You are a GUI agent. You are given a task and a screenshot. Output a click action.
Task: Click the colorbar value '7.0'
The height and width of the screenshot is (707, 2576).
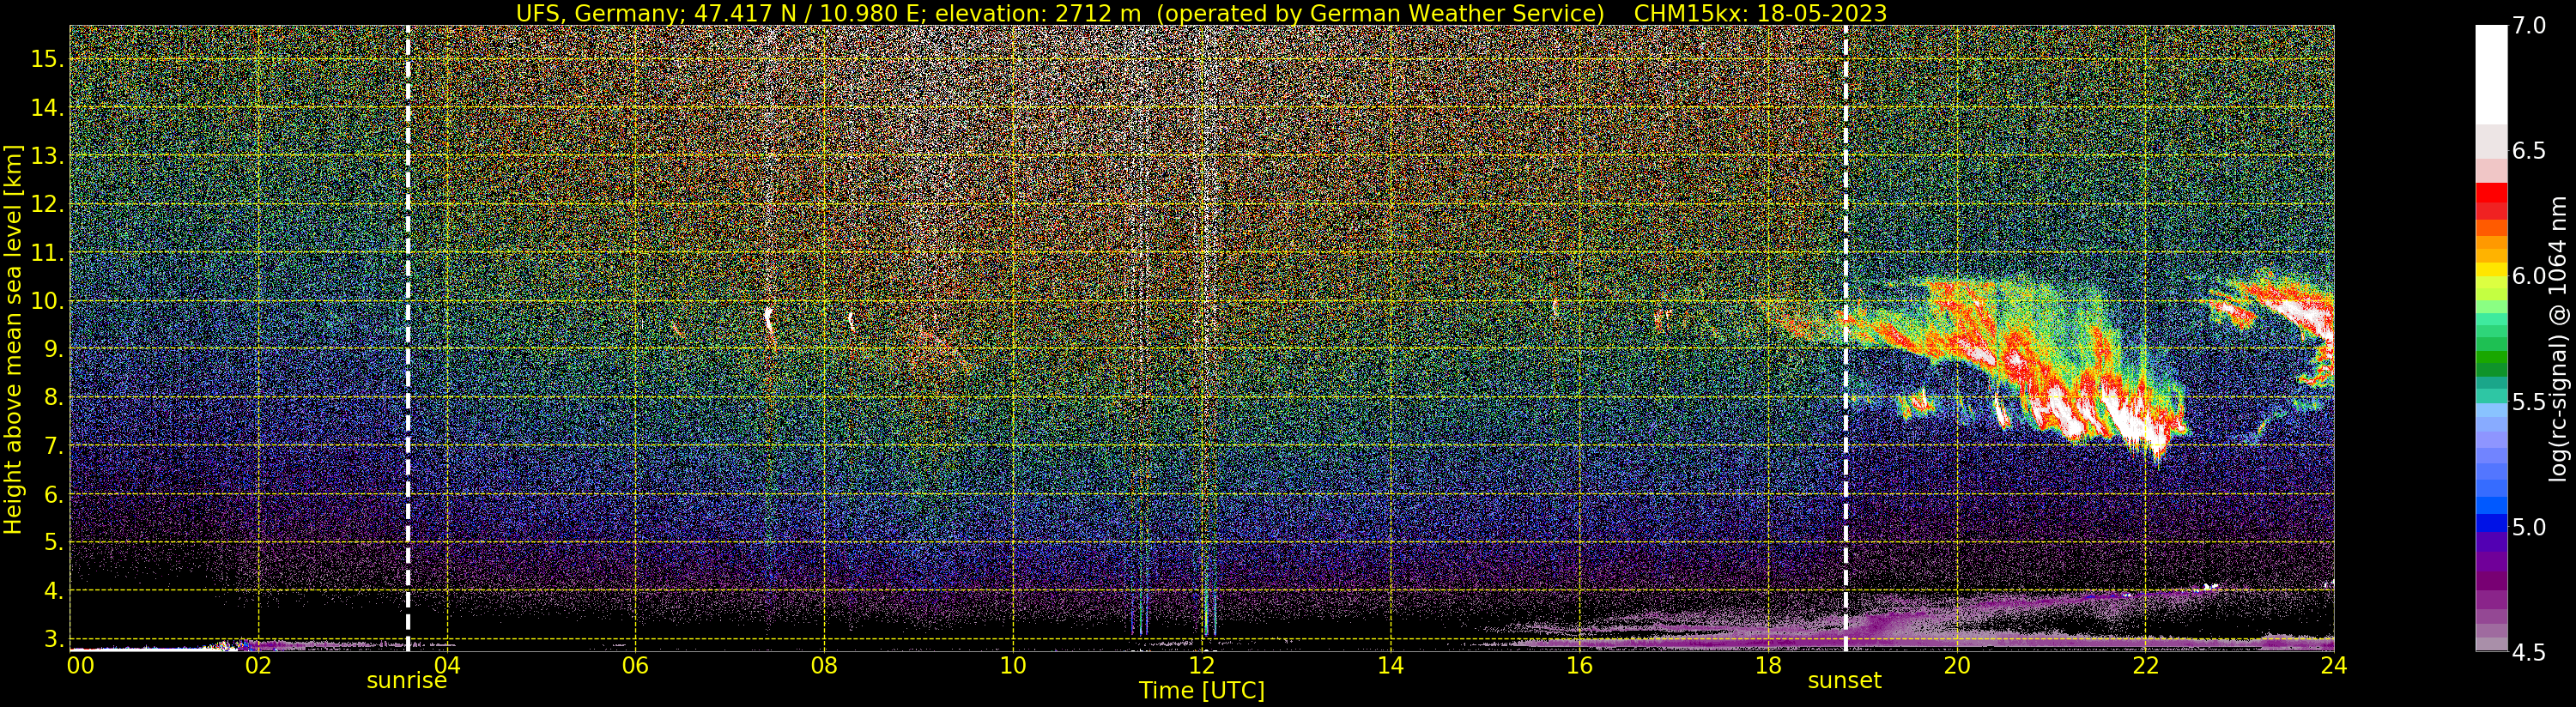pos(2529,25)
